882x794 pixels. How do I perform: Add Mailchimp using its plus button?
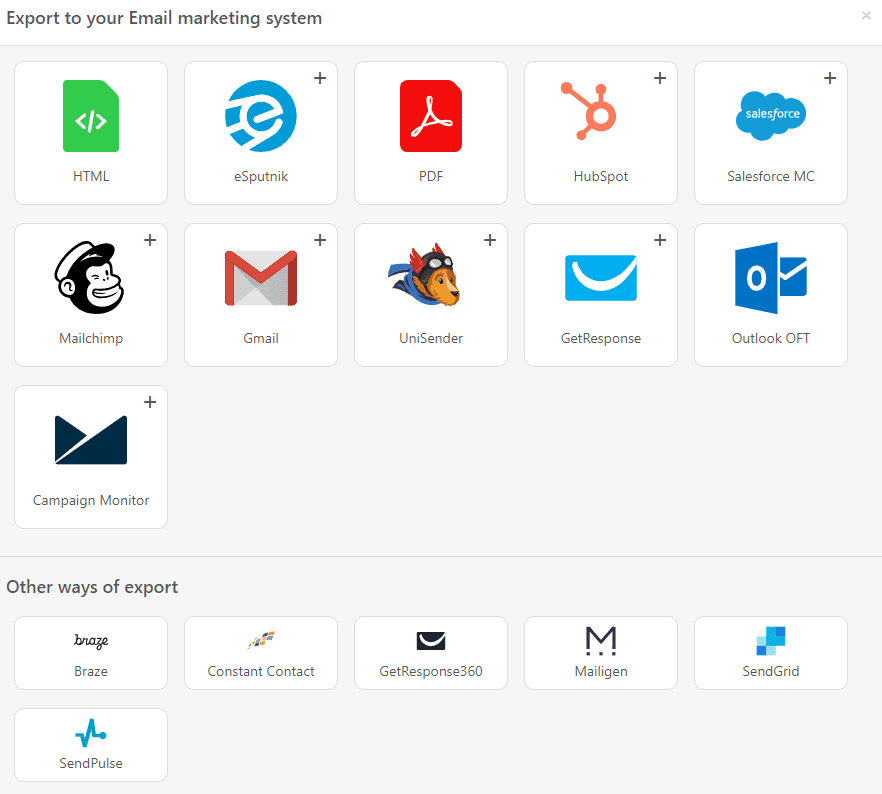pos(150,239)
